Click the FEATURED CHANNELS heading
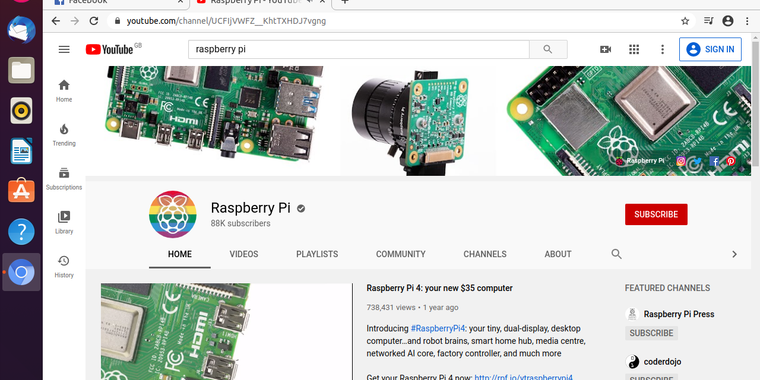This screenshot has height=380, width=760. coord(667,288)
